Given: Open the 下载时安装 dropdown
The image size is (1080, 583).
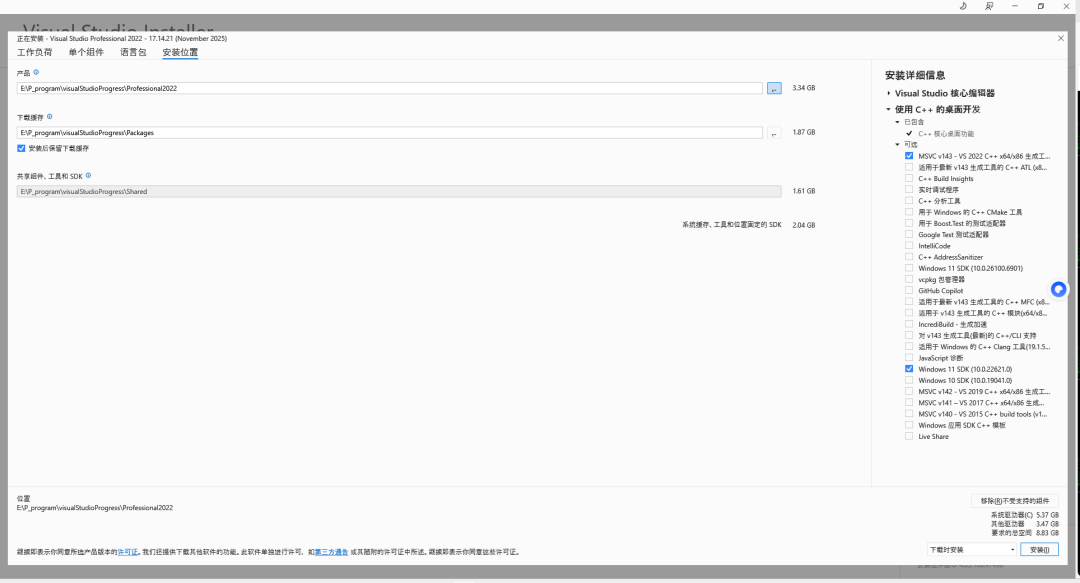Looking at the screenshot, I should point(972,549).
